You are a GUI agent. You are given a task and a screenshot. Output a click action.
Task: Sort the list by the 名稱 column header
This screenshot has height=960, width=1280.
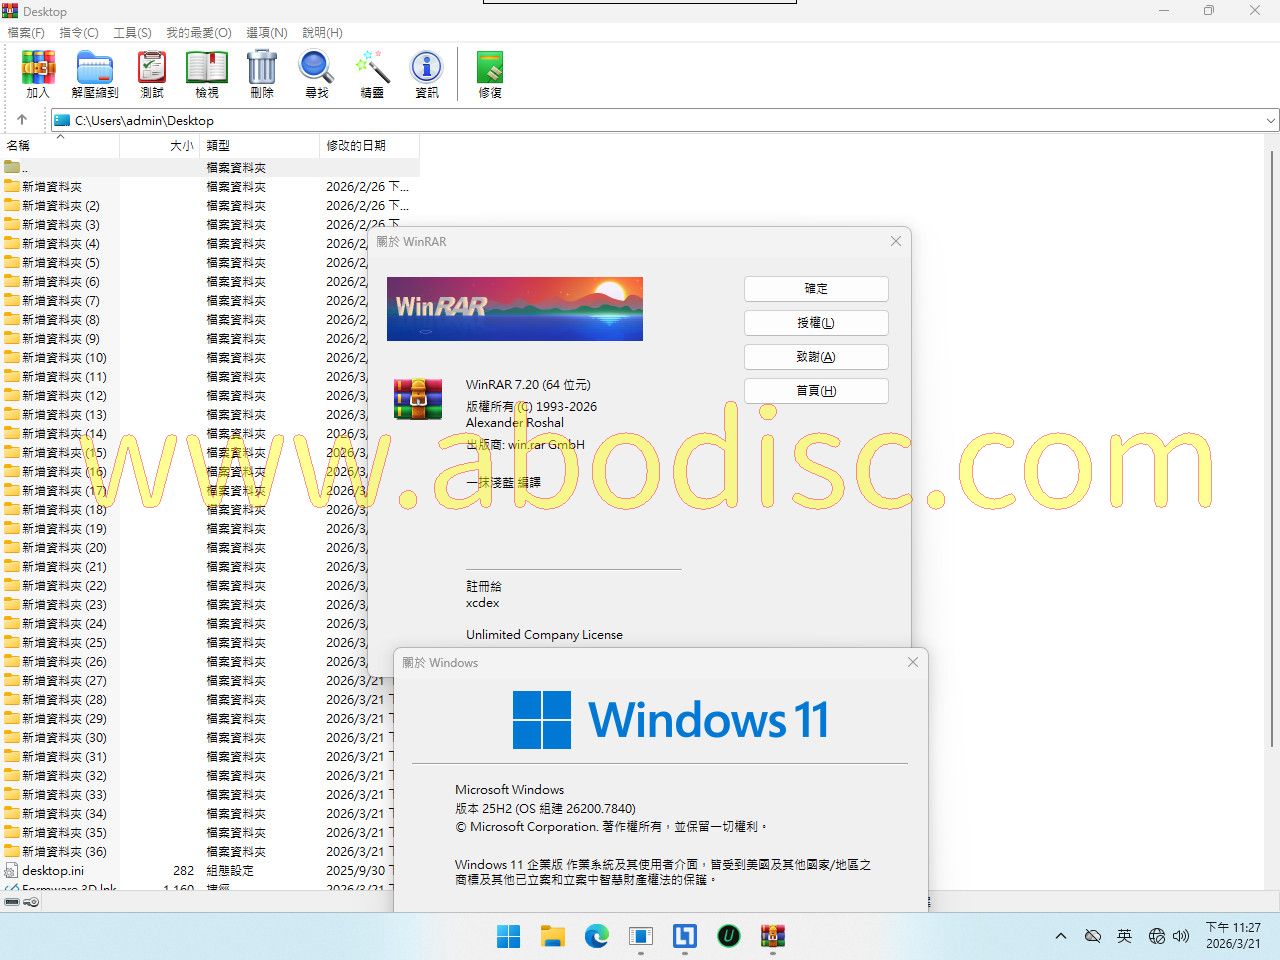coord(60,146)
